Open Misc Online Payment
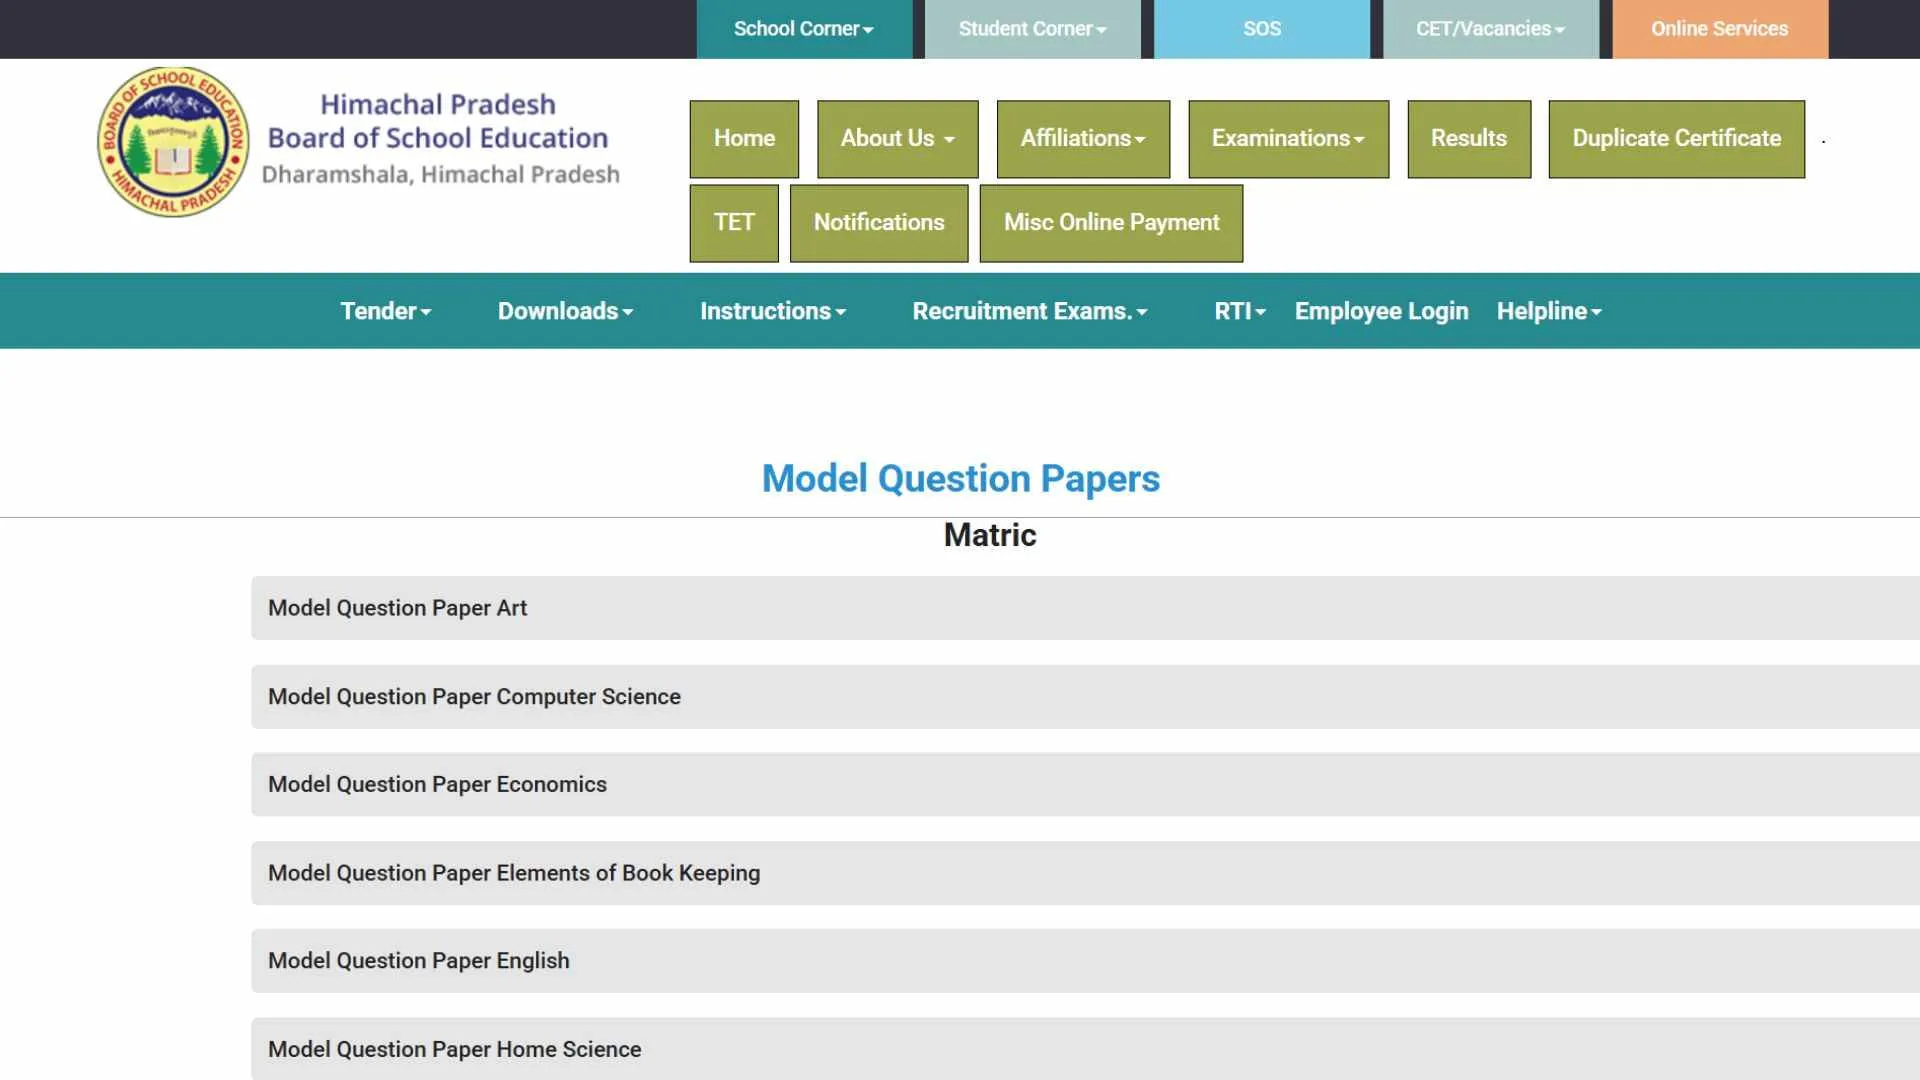Screen dimensions: 1920x1080 coord(1111,223)
